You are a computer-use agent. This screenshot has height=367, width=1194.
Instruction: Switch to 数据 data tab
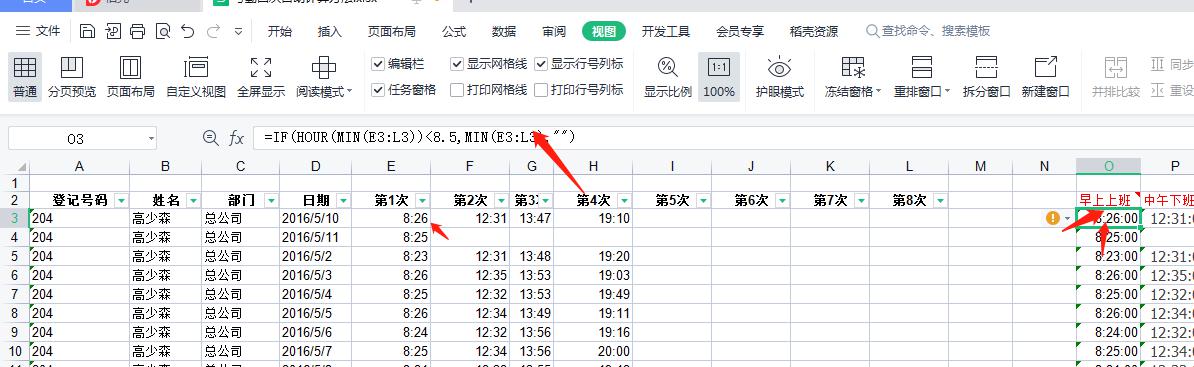(504, 31)
